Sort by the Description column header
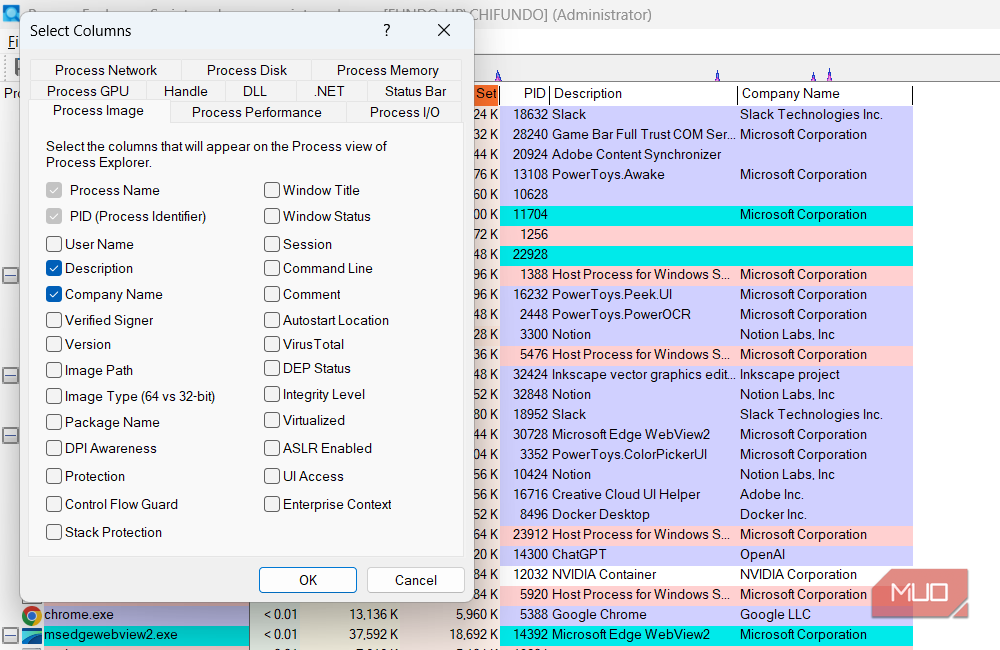The image size is (1000, 650). pos(643,94)
